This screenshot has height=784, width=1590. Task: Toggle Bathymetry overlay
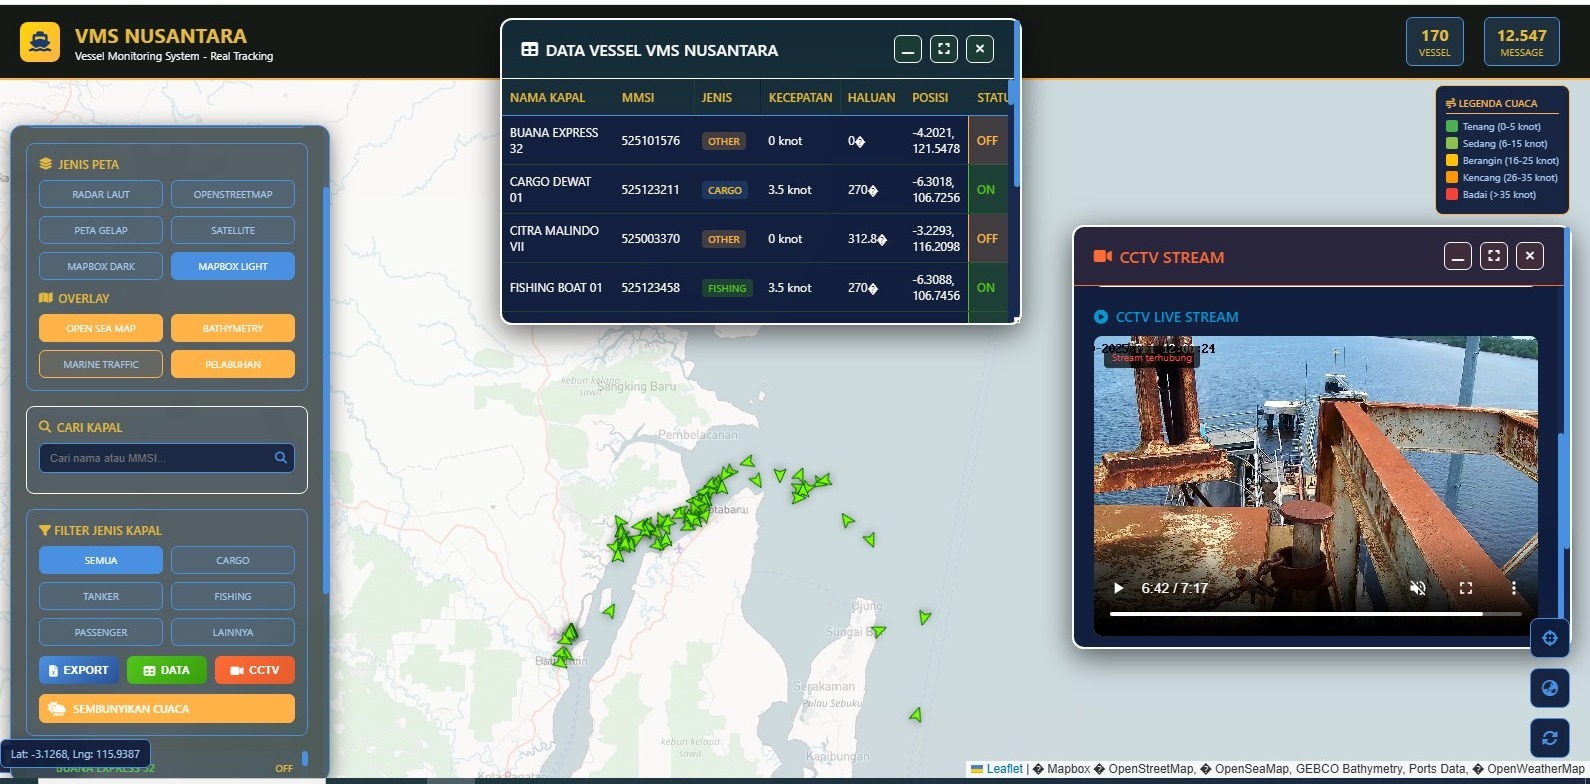coord(233,328)
